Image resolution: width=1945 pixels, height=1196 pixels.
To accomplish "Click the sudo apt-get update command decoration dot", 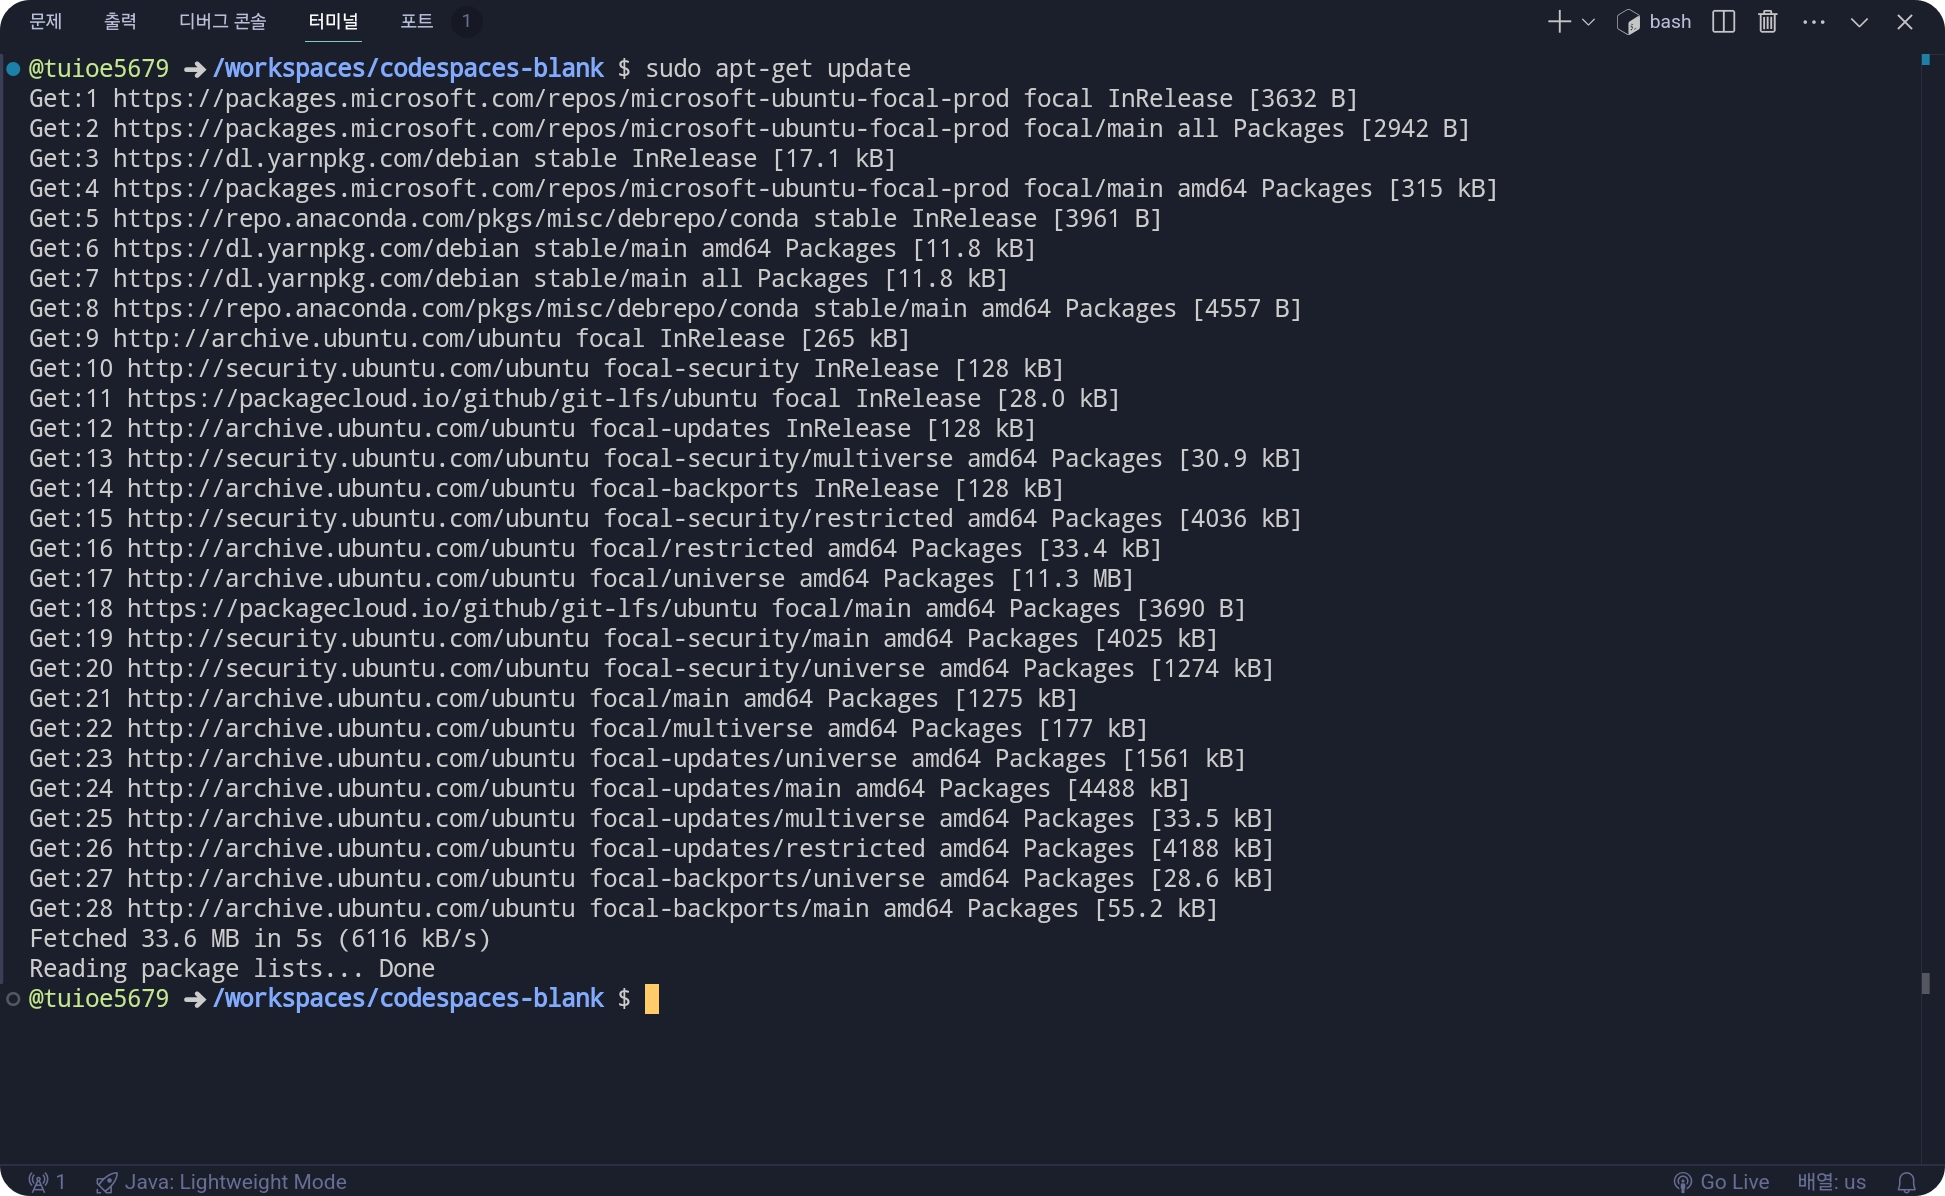I will pos(14,69).
